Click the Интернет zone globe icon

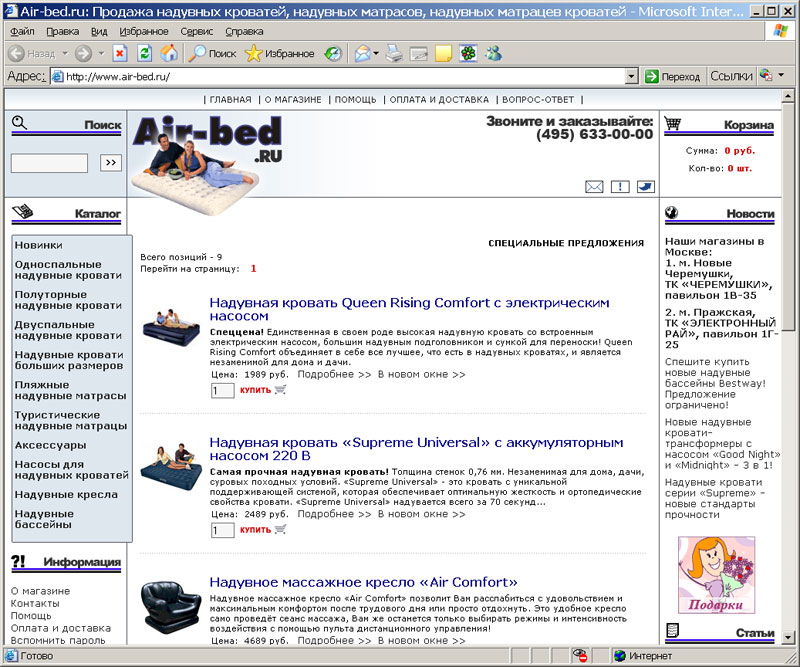pos(620,656)
